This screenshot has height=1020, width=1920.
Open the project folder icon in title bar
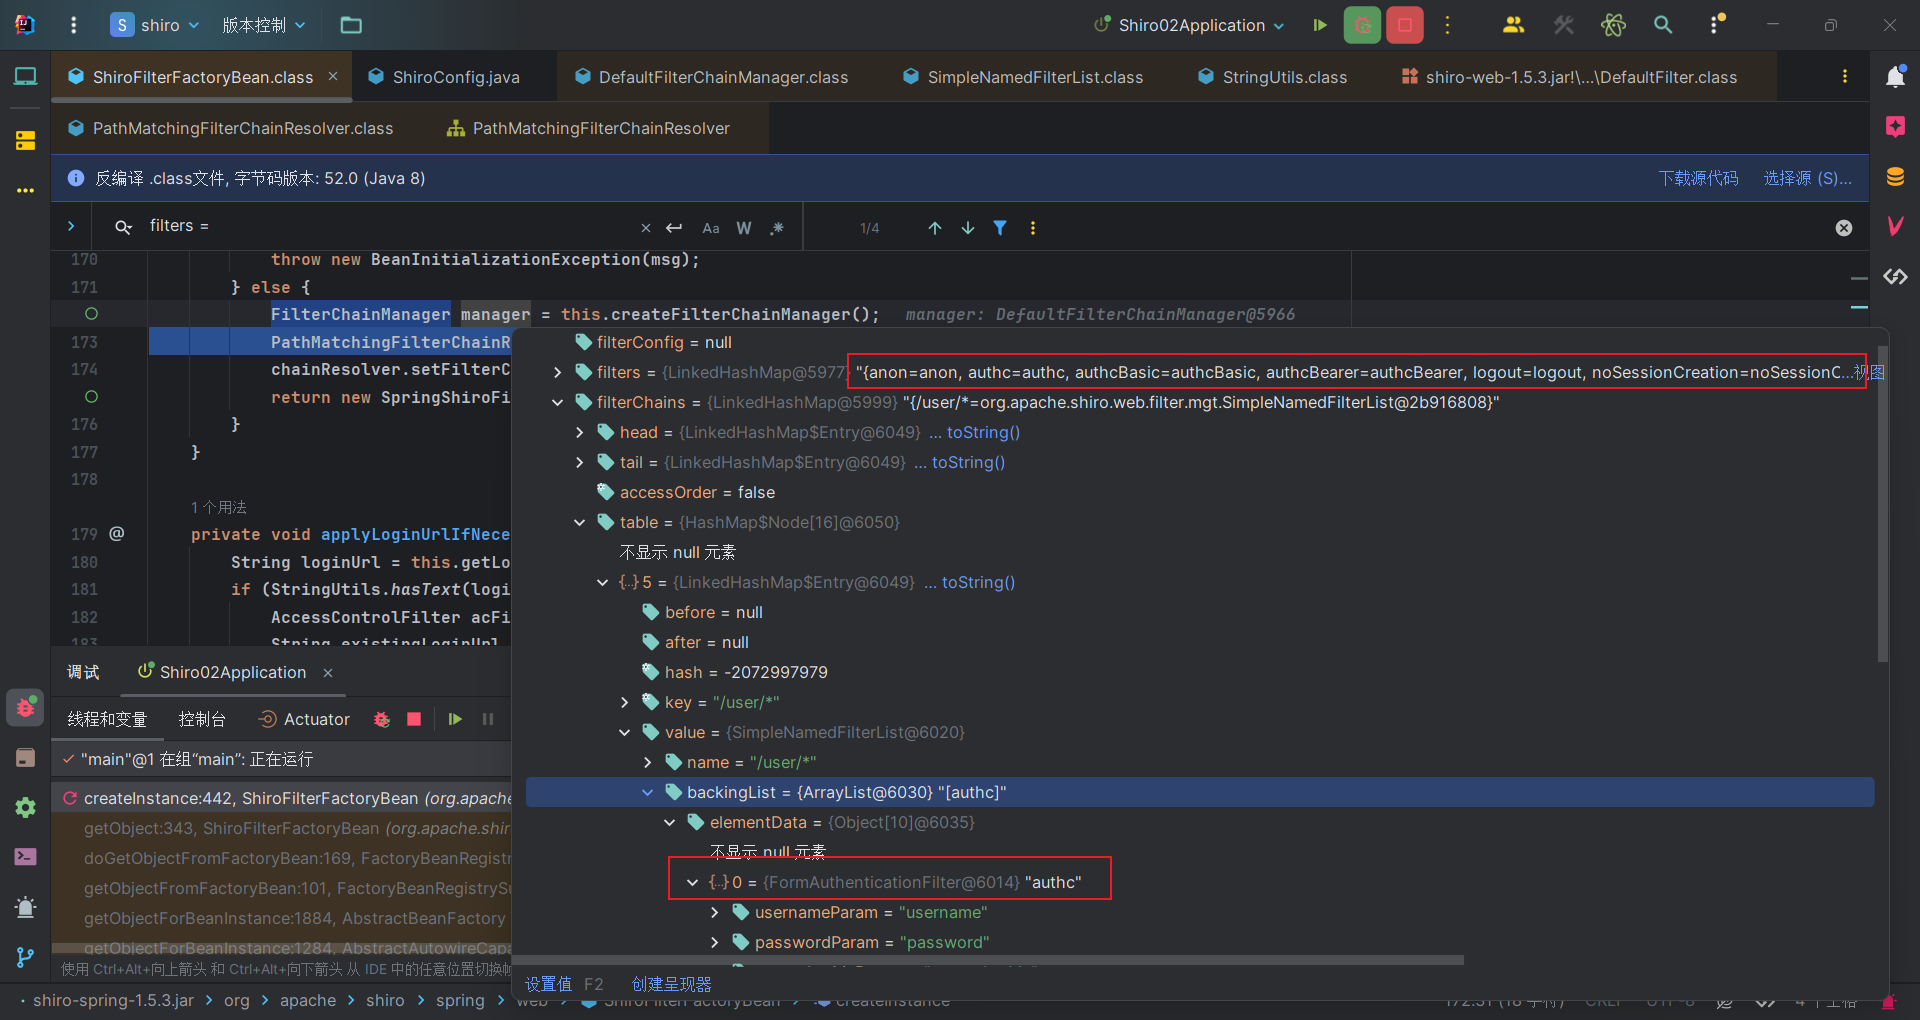click(351, 25)
